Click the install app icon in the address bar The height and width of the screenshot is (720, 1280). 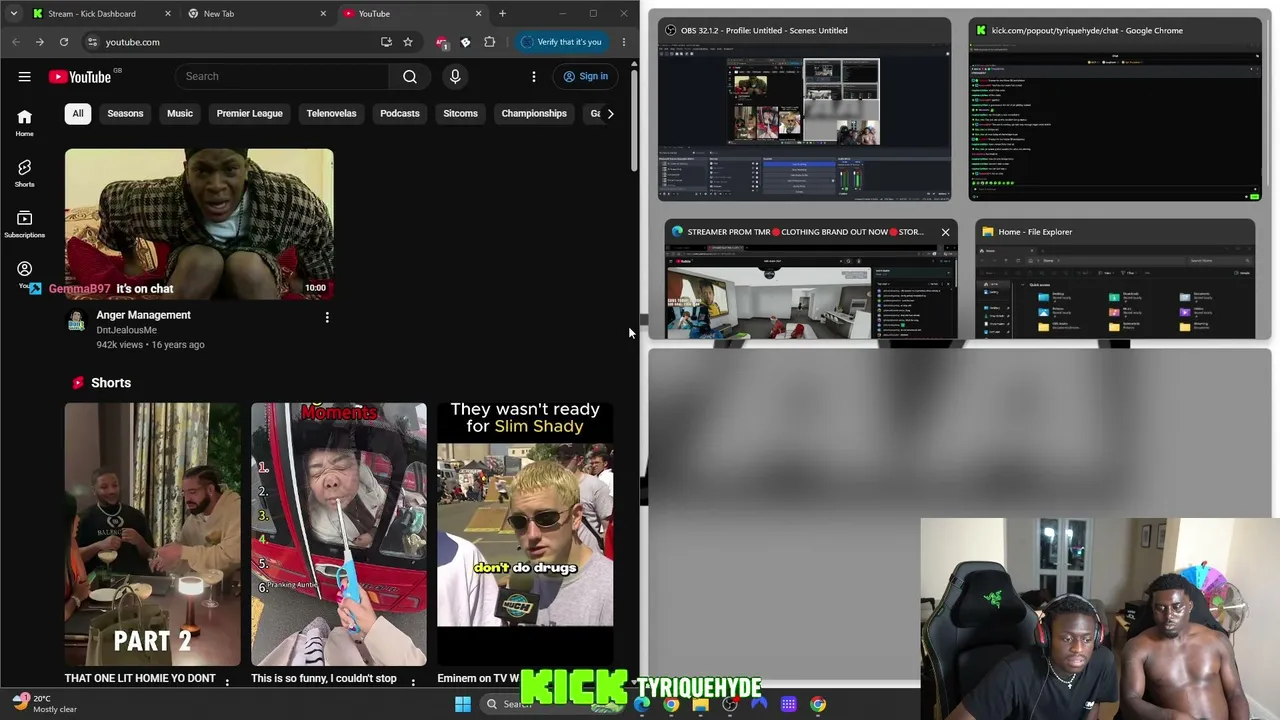point(386,42)
